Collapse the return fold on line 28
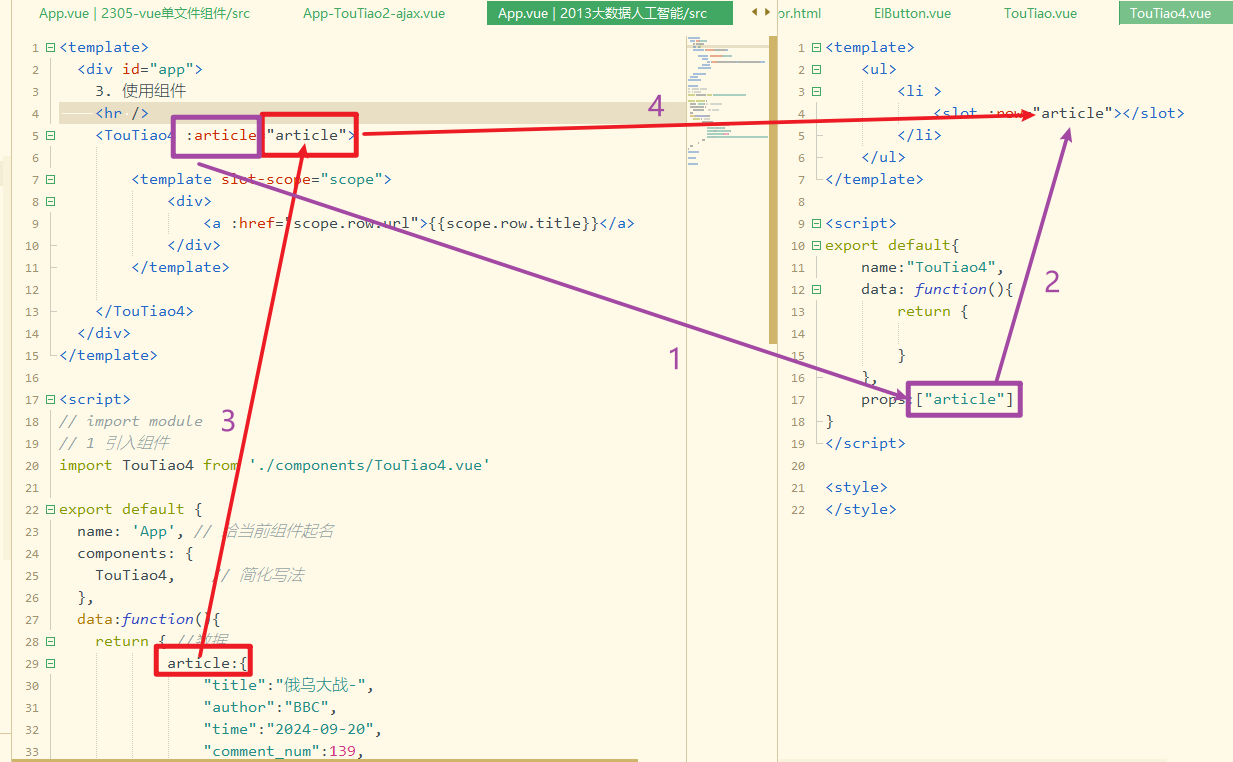The image size is (1233, 762). click(50, 642)
